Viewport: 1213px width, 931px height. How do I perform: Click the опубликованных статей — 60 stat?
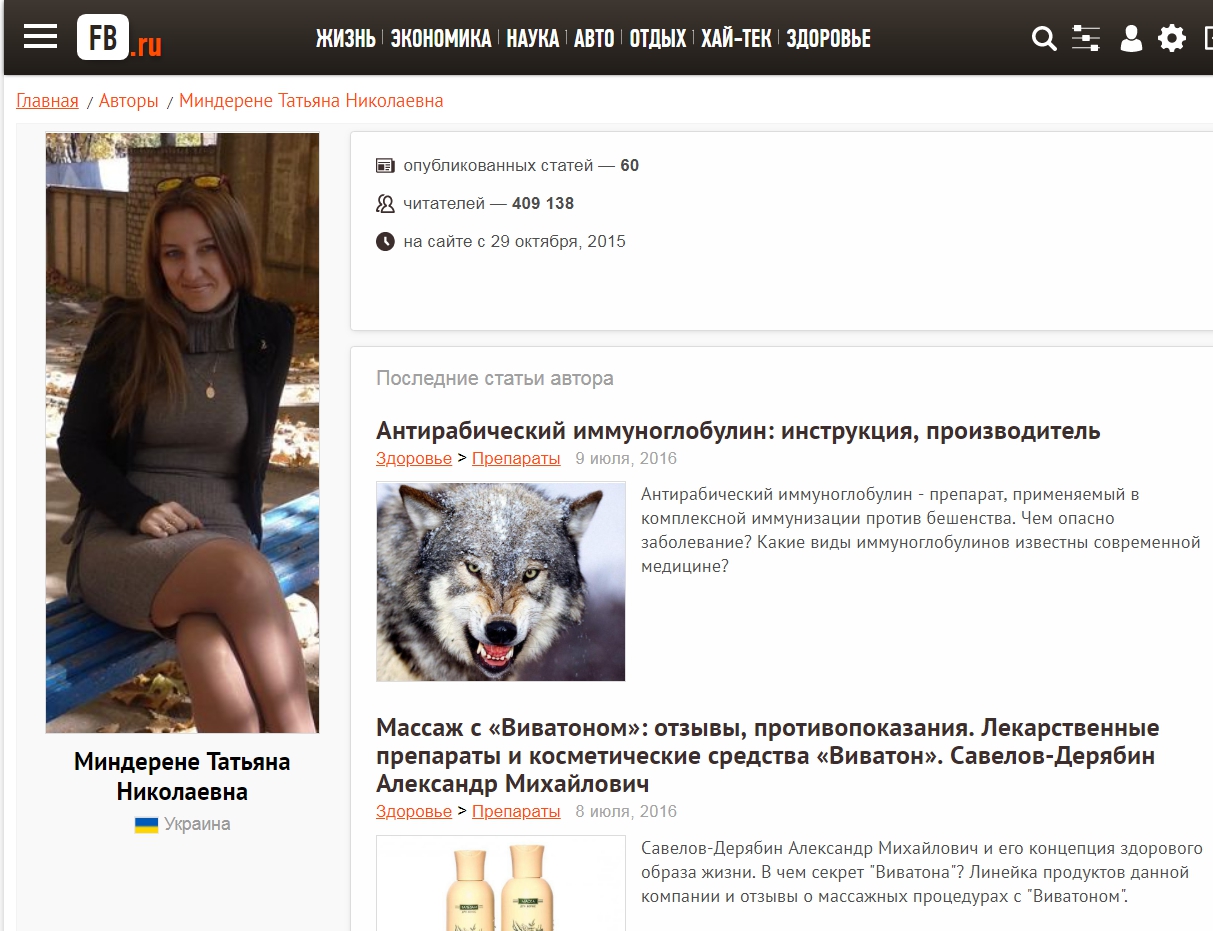[521, 165]
